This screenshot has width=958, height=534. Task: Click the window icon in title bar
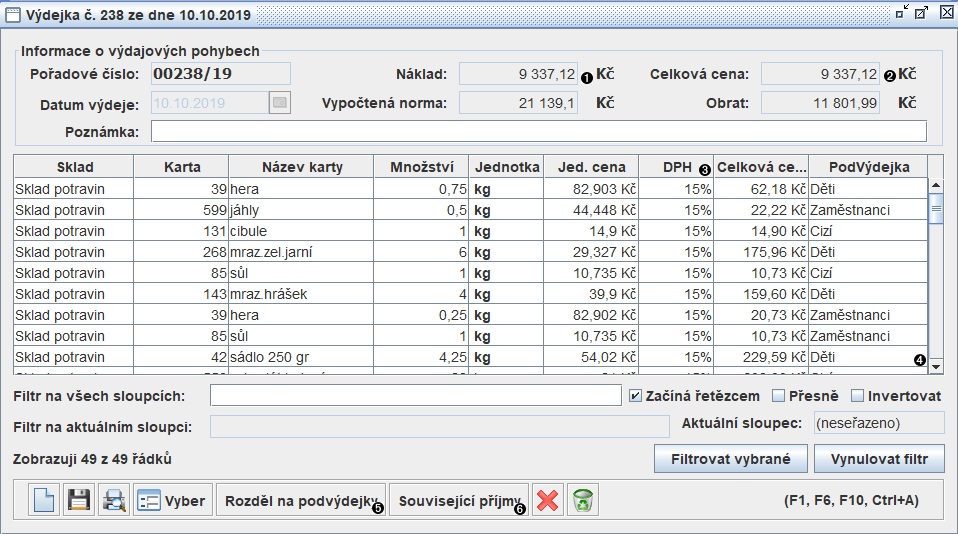point(14,15)
